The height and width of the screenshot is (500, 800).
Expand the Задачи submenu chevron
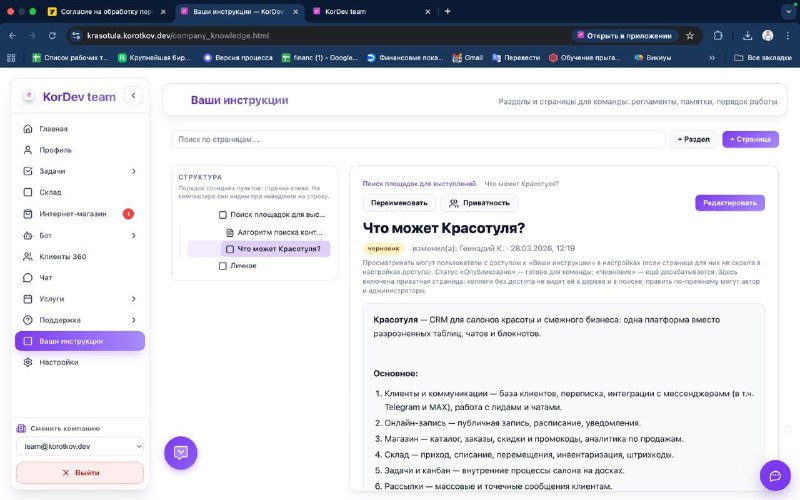[x=134, y=171]
